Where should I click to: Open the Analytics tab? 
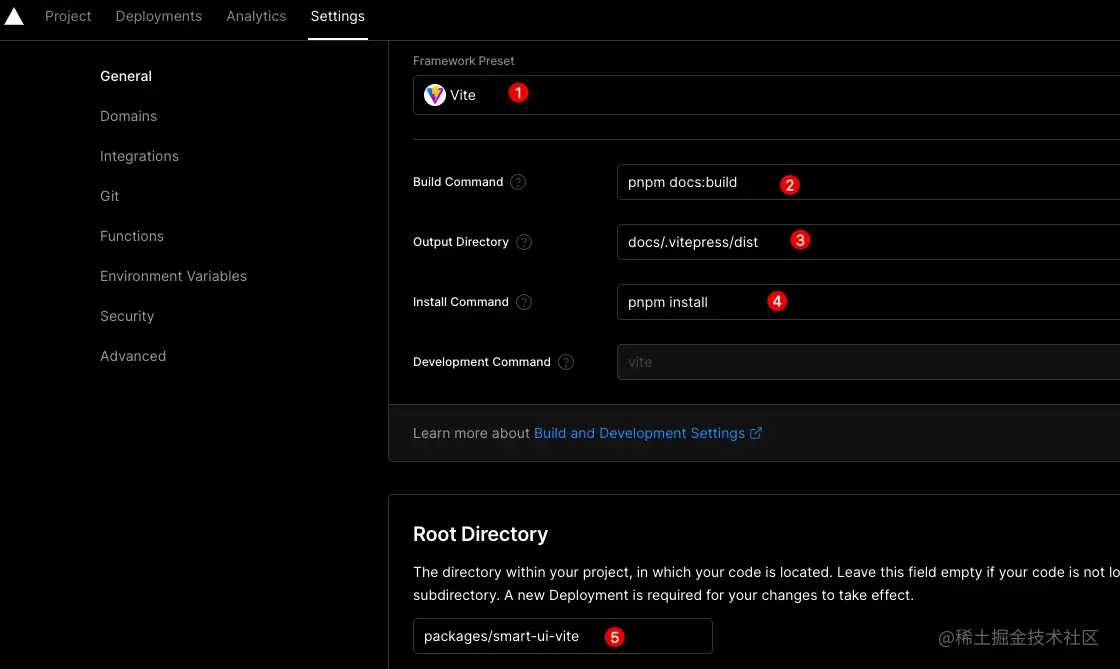click(x=256, y=16)
